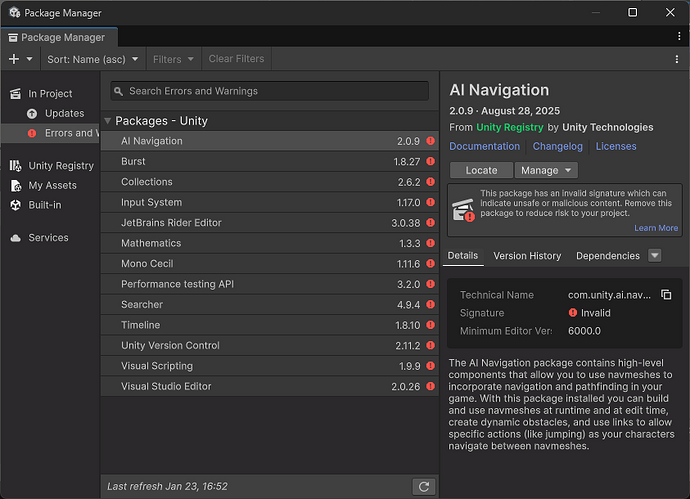Open the Package Manager three-dot options menu
The width and height of the screenshot is (690, 499).
click(x=677, y=59)
